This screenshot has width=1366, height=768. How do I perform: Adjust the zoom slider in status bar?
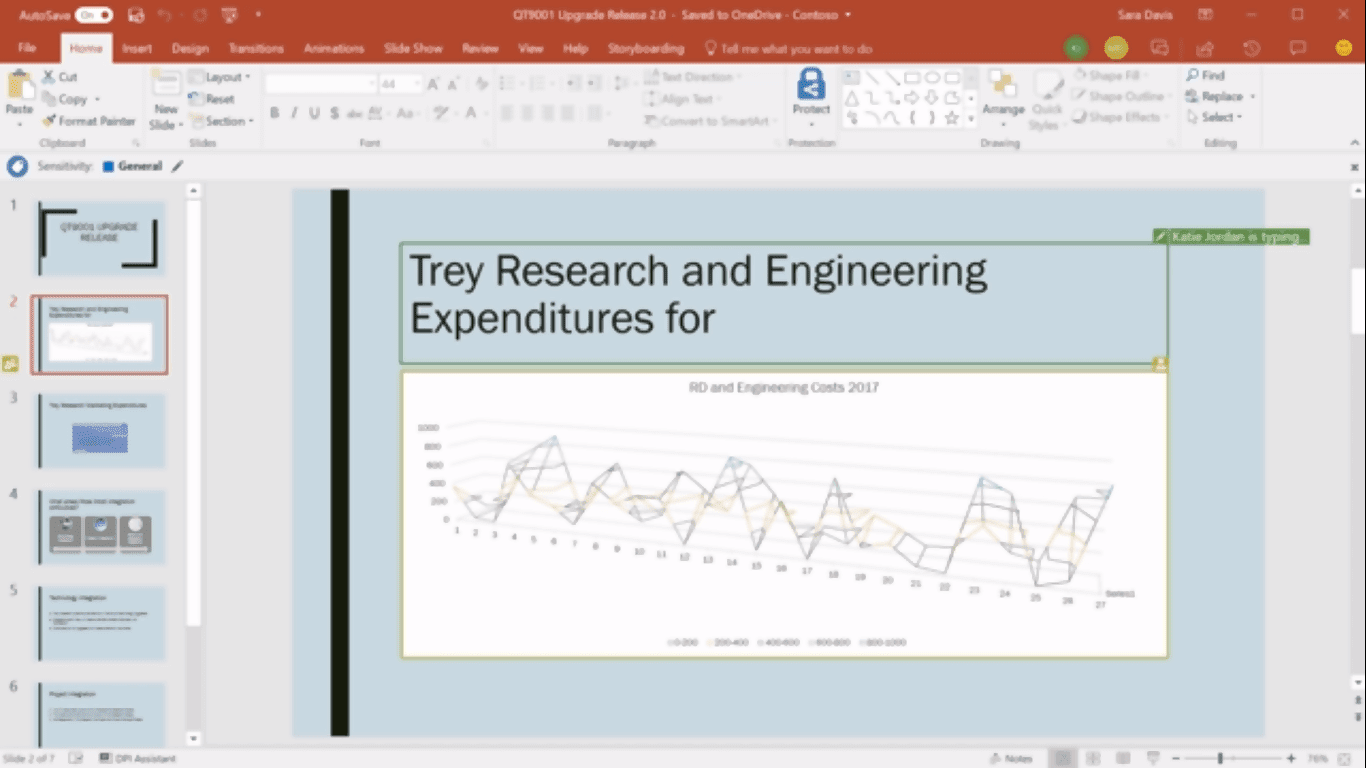coord(1218,758)
